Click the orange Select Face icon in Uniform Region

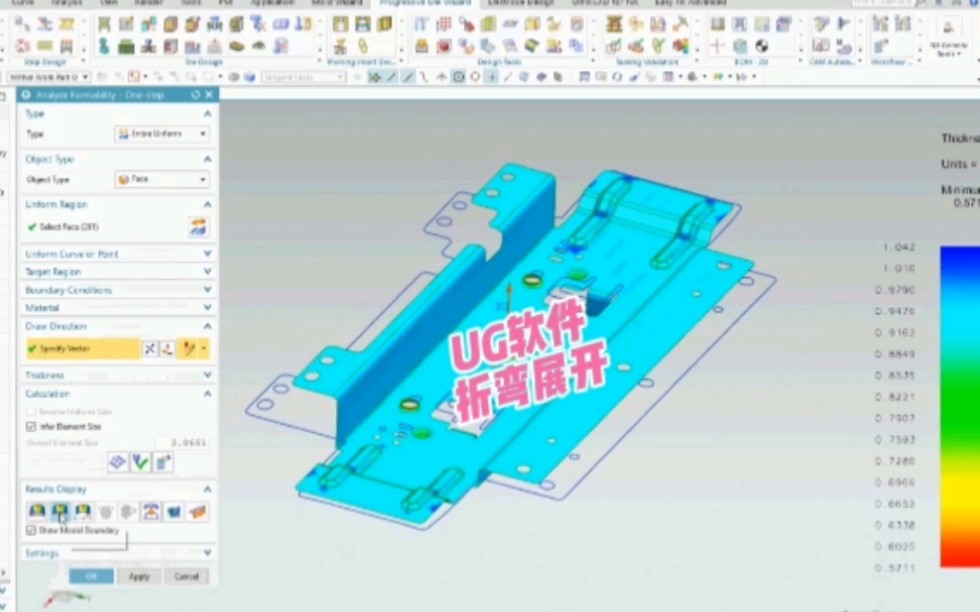point(196,226)
